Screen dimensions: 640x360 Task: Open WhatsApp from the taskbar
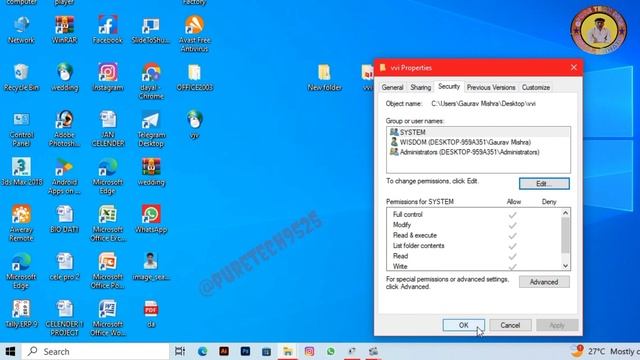[x=331, y=351]
